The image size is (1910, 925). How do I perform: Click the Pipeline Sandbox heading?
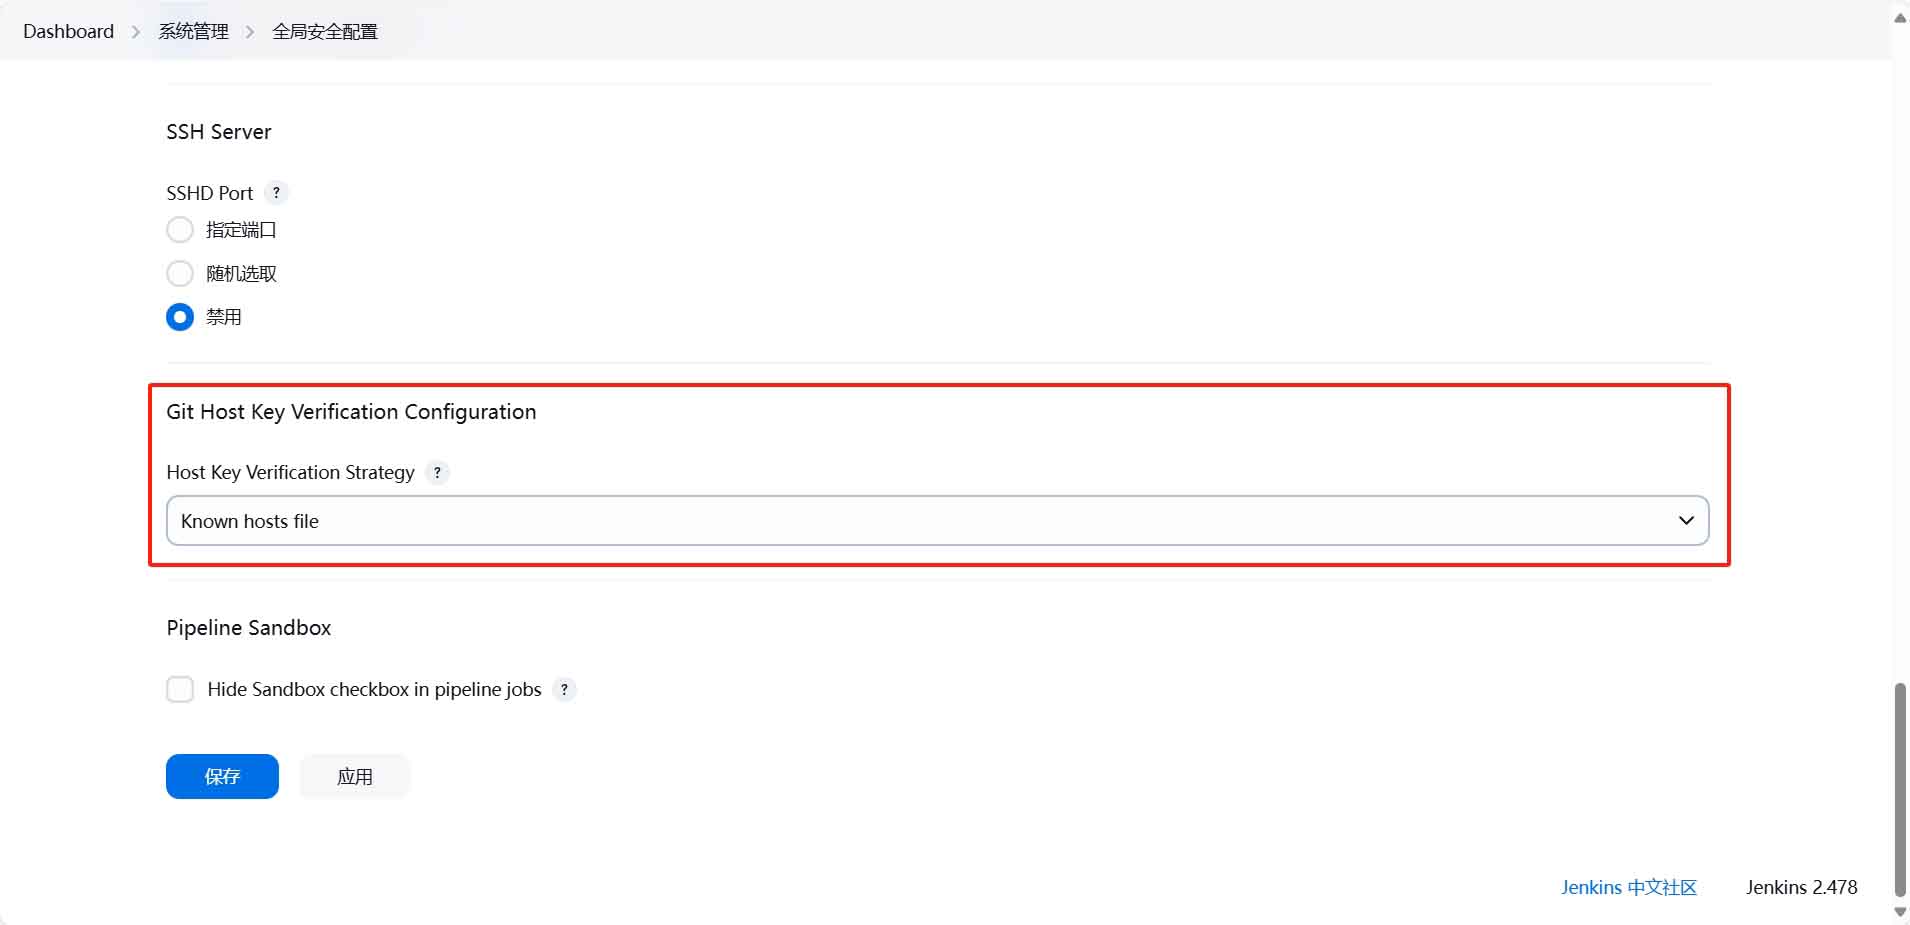pos(249,628)
